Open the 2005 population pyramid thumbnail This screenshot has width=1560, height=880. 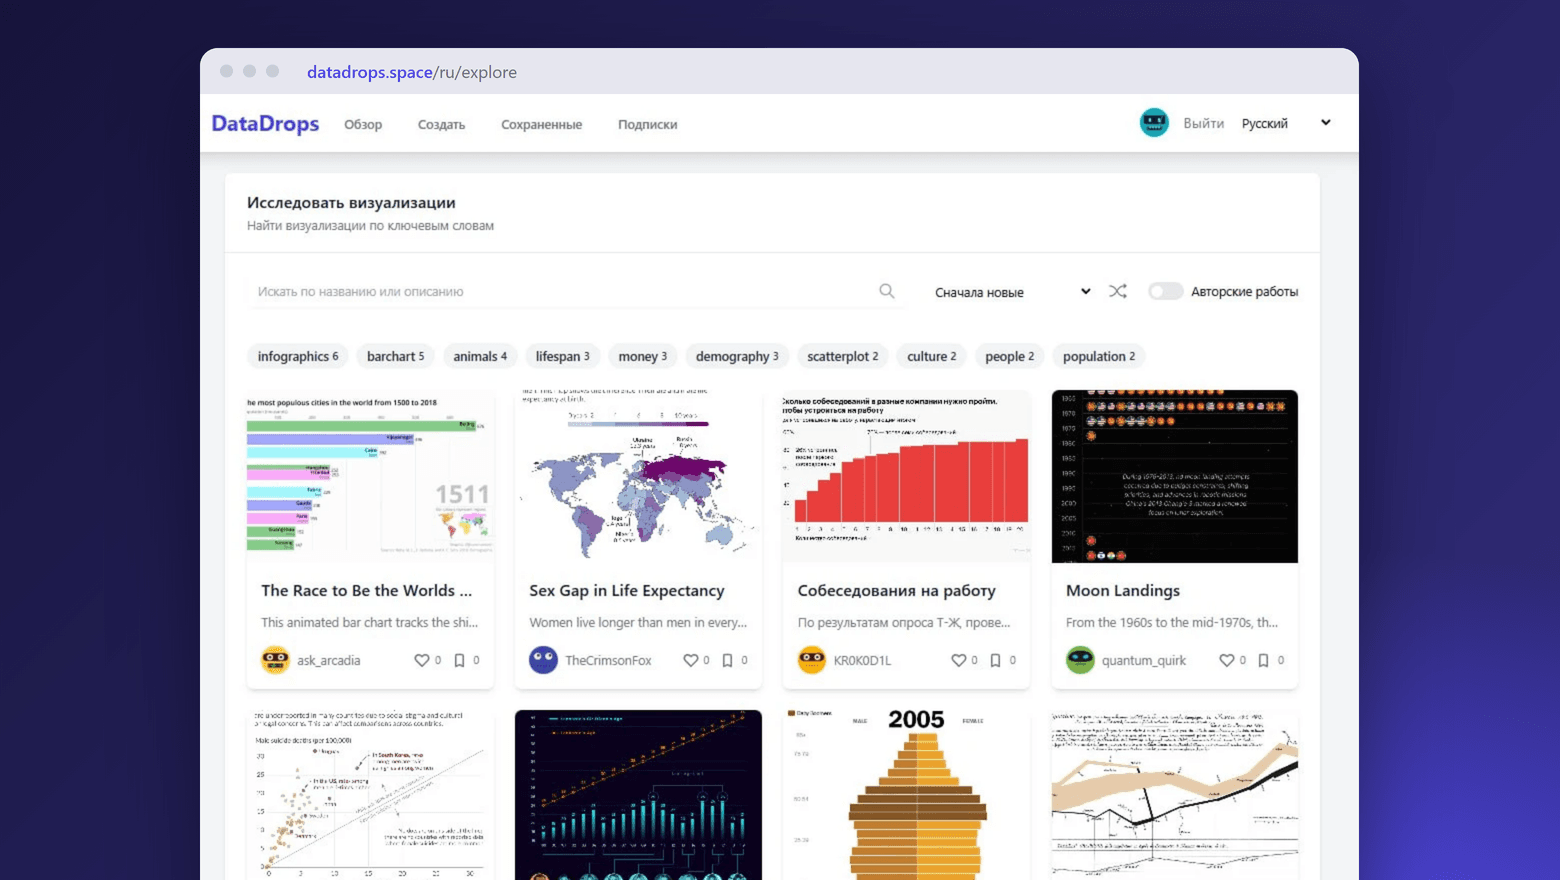tap(907, 795)
